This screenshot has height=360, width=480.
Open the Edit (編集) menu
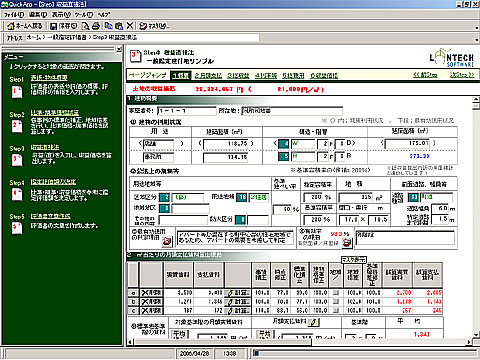(x=38, y=15)
